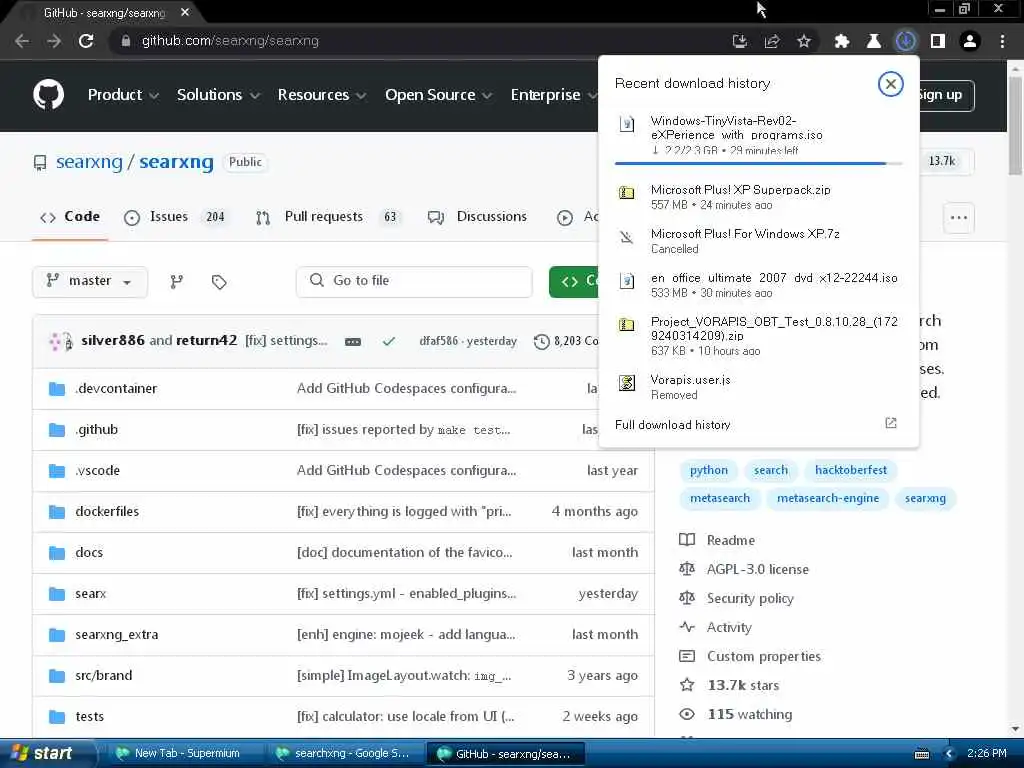Click the tags icon
Viewport: 1024px width, 768px height.
coord(219,281)
